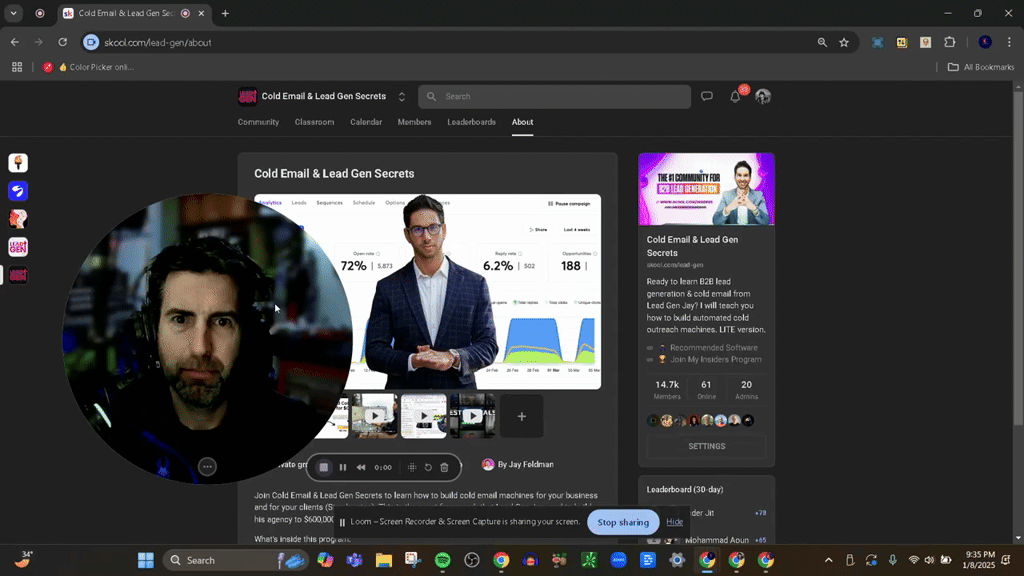Screen dimensions: 1024x576
Task: Open the orange head group in the sidebar
Action: (x=18, y=219)
